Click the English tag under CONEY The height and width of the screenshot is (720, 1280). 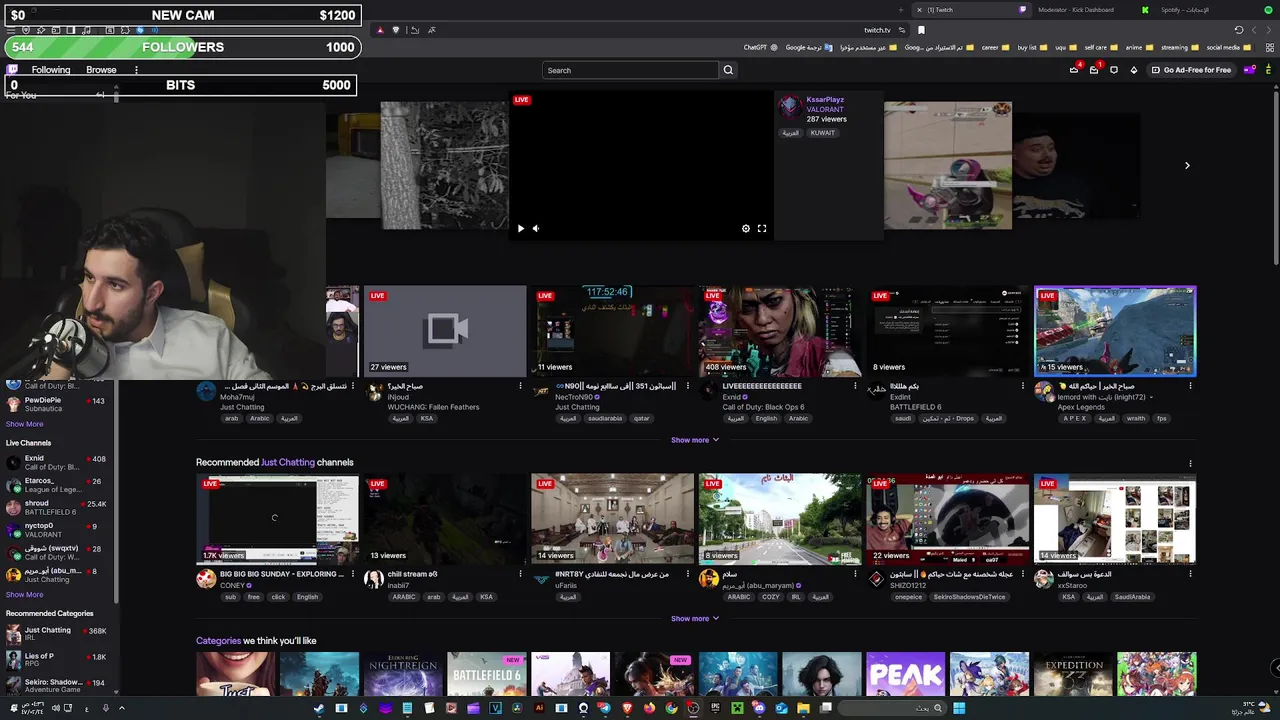[x=307, y=597]
